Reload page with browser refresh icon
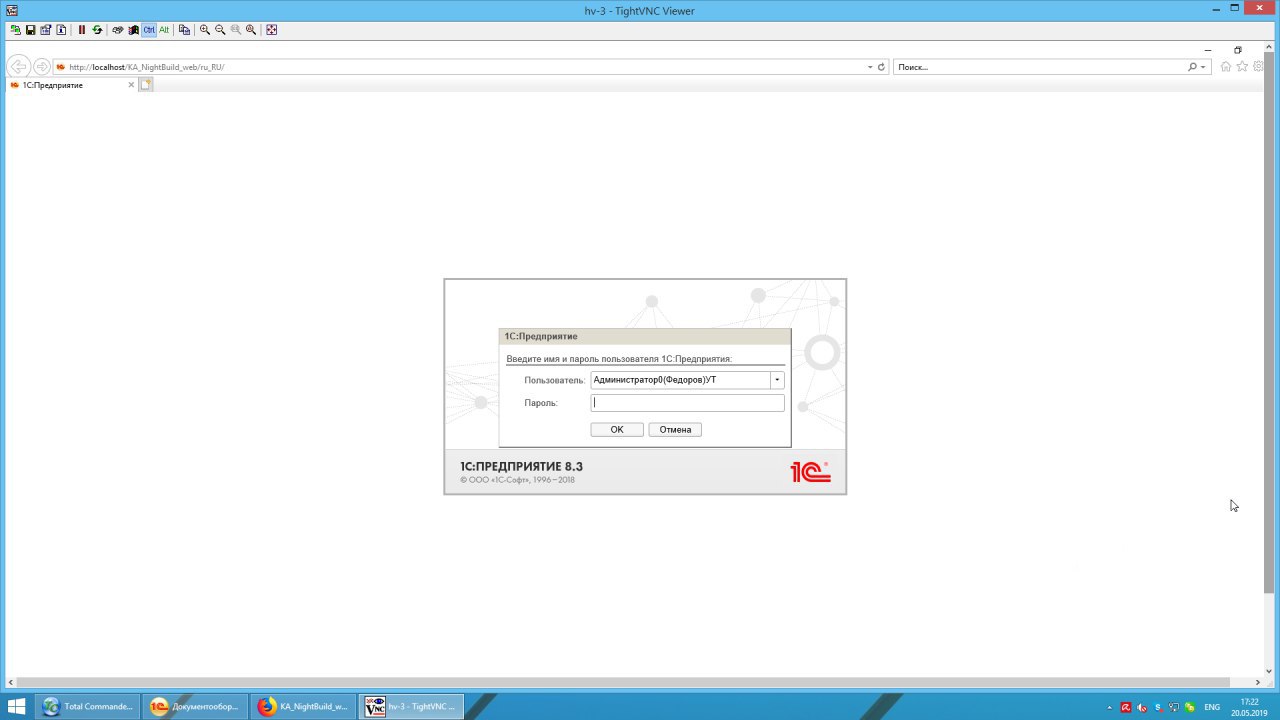Viewport: 1280px width, 720px height. pos(881,67)
